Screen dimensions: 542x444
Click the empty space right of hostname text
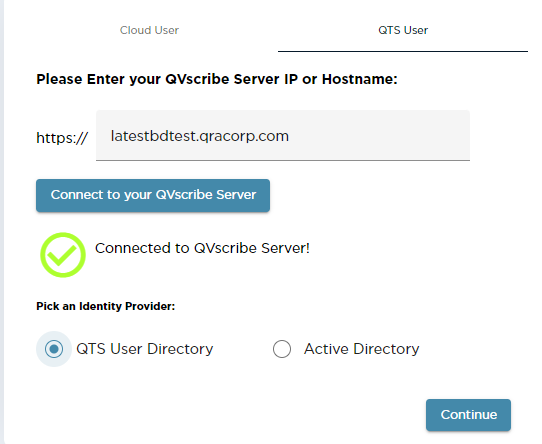[x=379, y=136]
